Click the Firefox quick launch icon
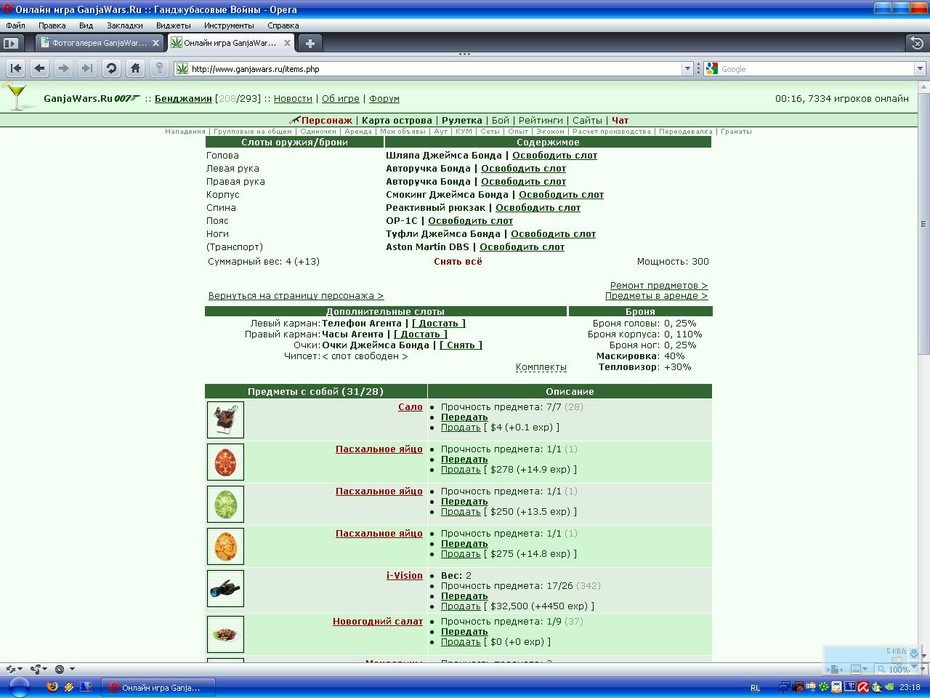Image resolution: width=930 pixels, height=698 pixels. click(x=52, y=687)
